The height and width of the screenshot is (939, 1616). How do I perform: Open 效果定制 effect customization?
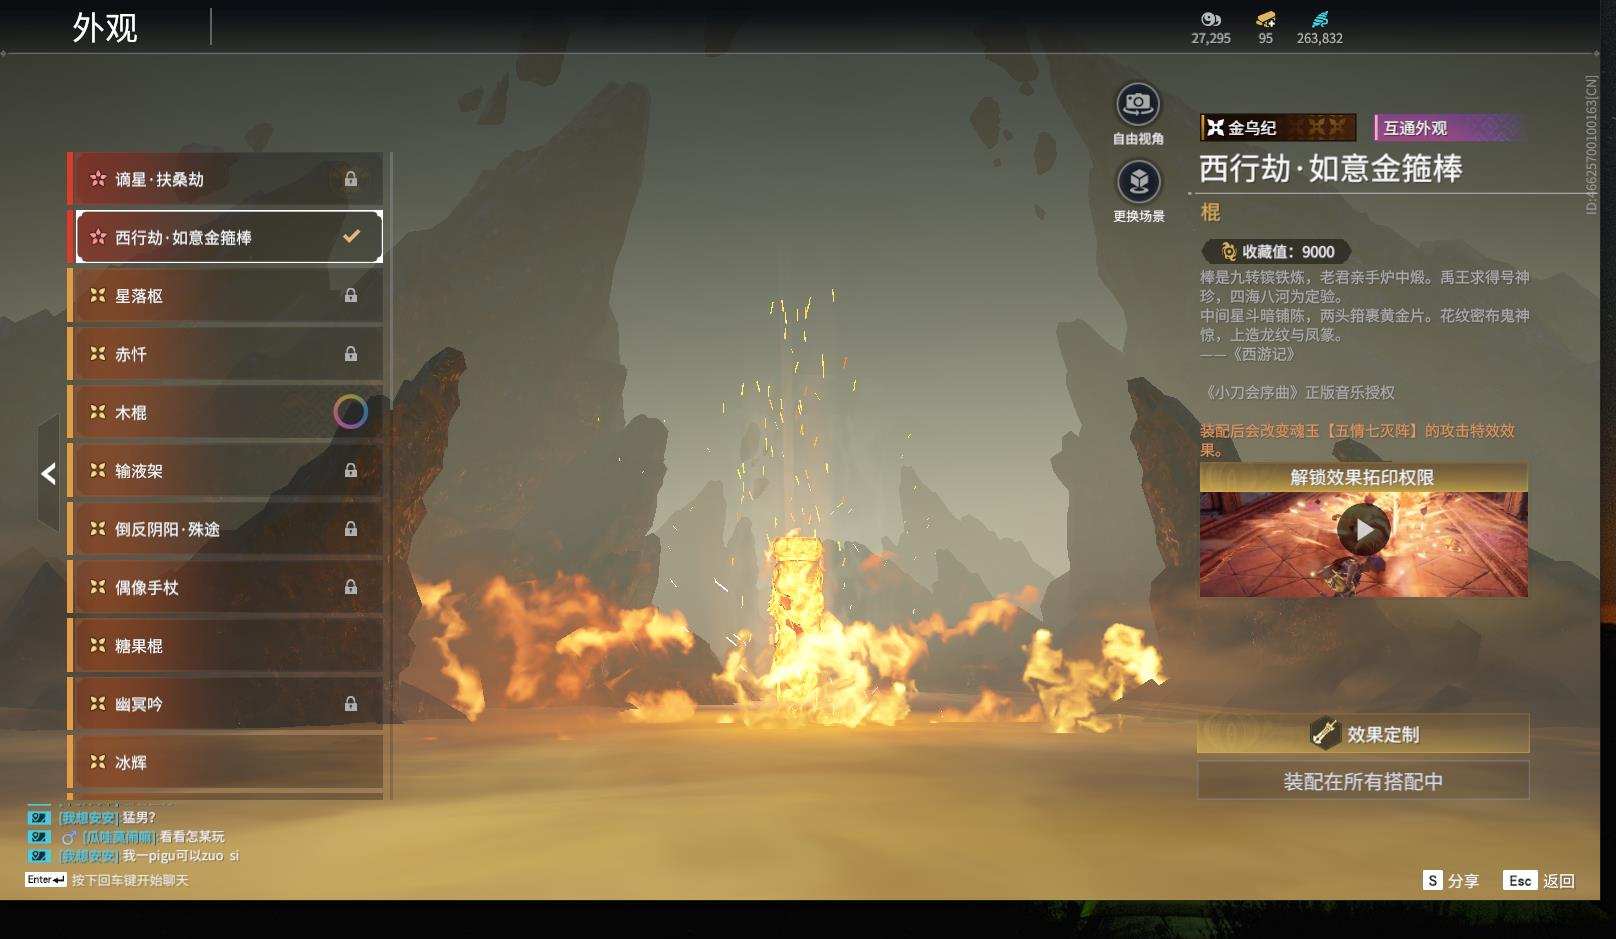pos(1363,734)
